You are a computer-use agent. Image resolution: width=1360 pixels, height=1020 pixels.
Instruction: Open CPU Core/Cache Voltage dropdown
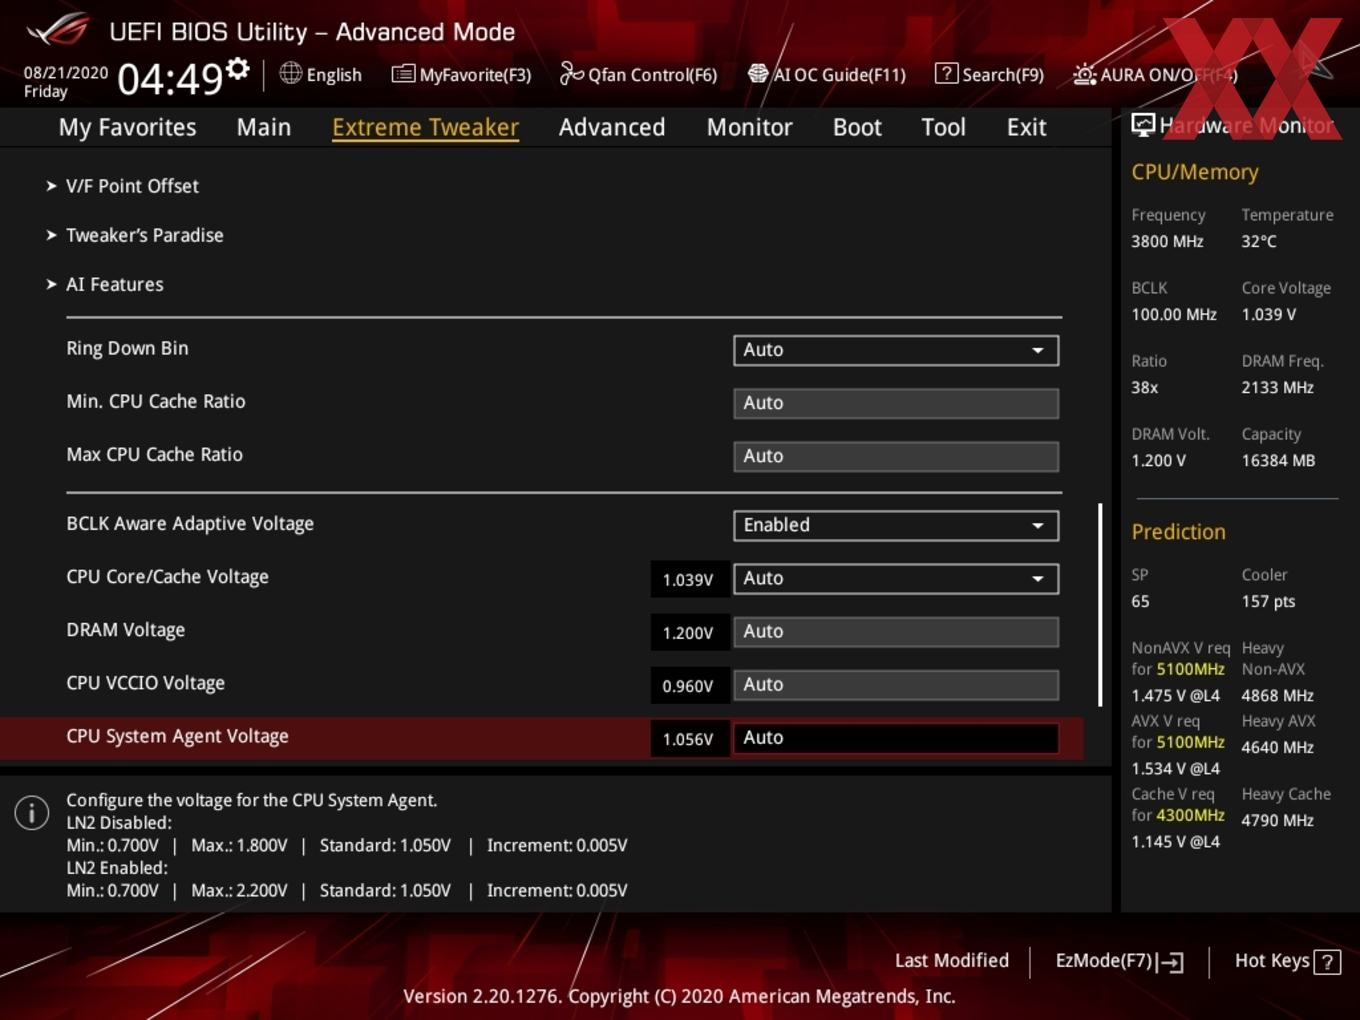pyautogui.click(x=896, y=578)
